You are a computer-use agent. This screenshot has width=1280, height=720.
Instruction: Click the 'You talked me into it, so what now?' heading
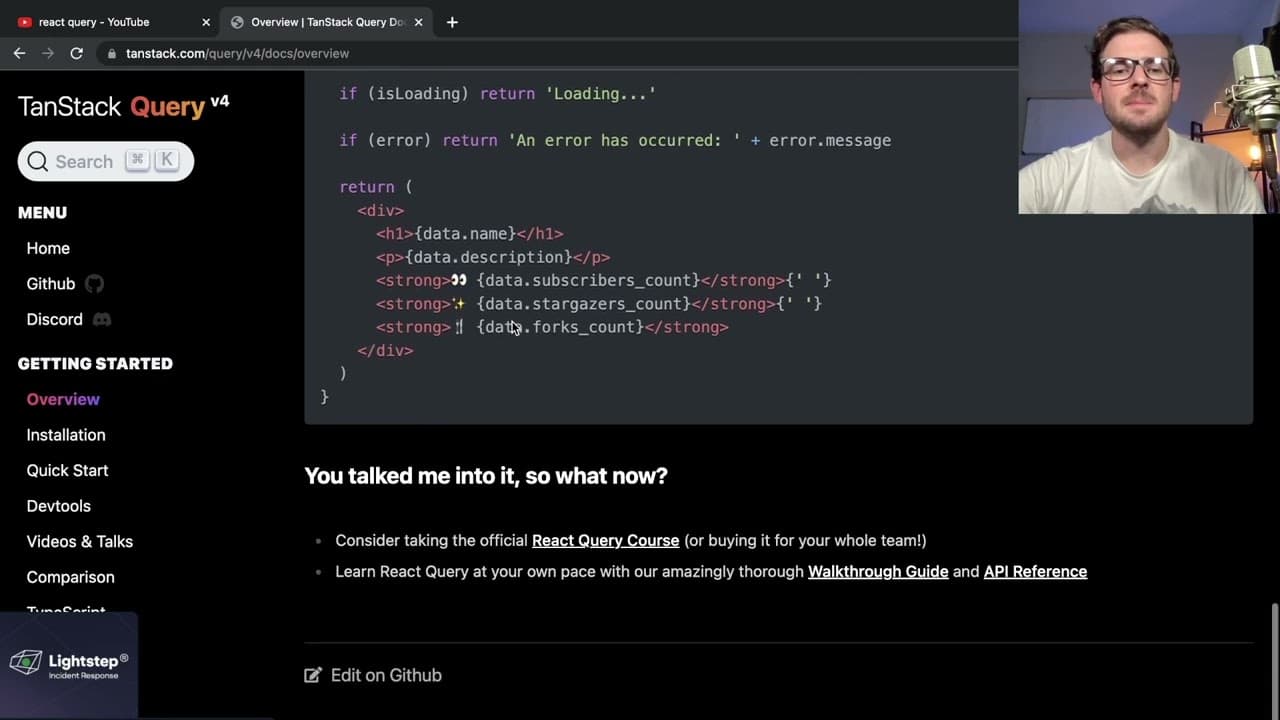(x=486, y=476)
